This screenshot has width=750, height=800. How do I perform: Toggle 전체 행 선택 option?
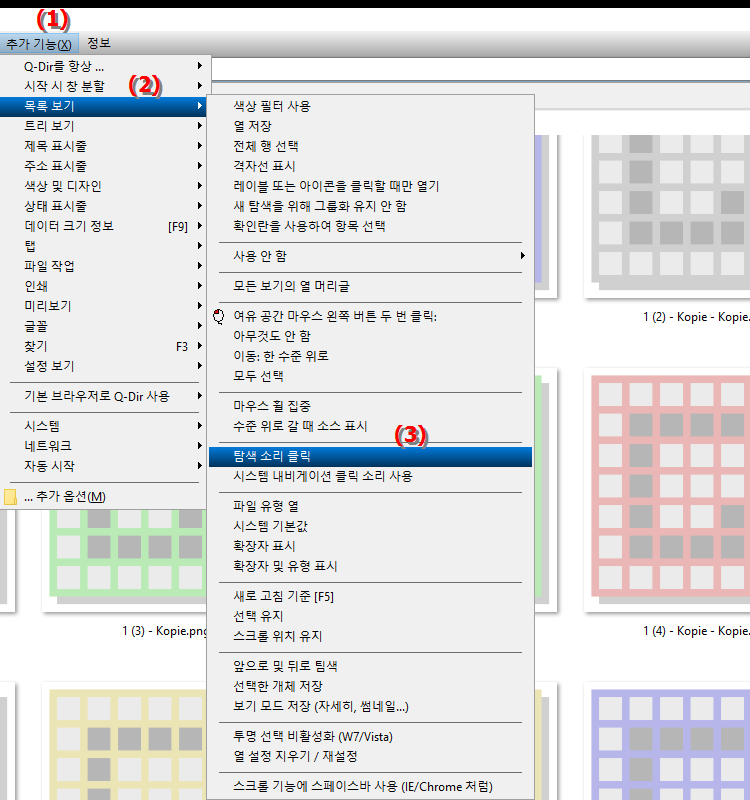tap(370, 146)
